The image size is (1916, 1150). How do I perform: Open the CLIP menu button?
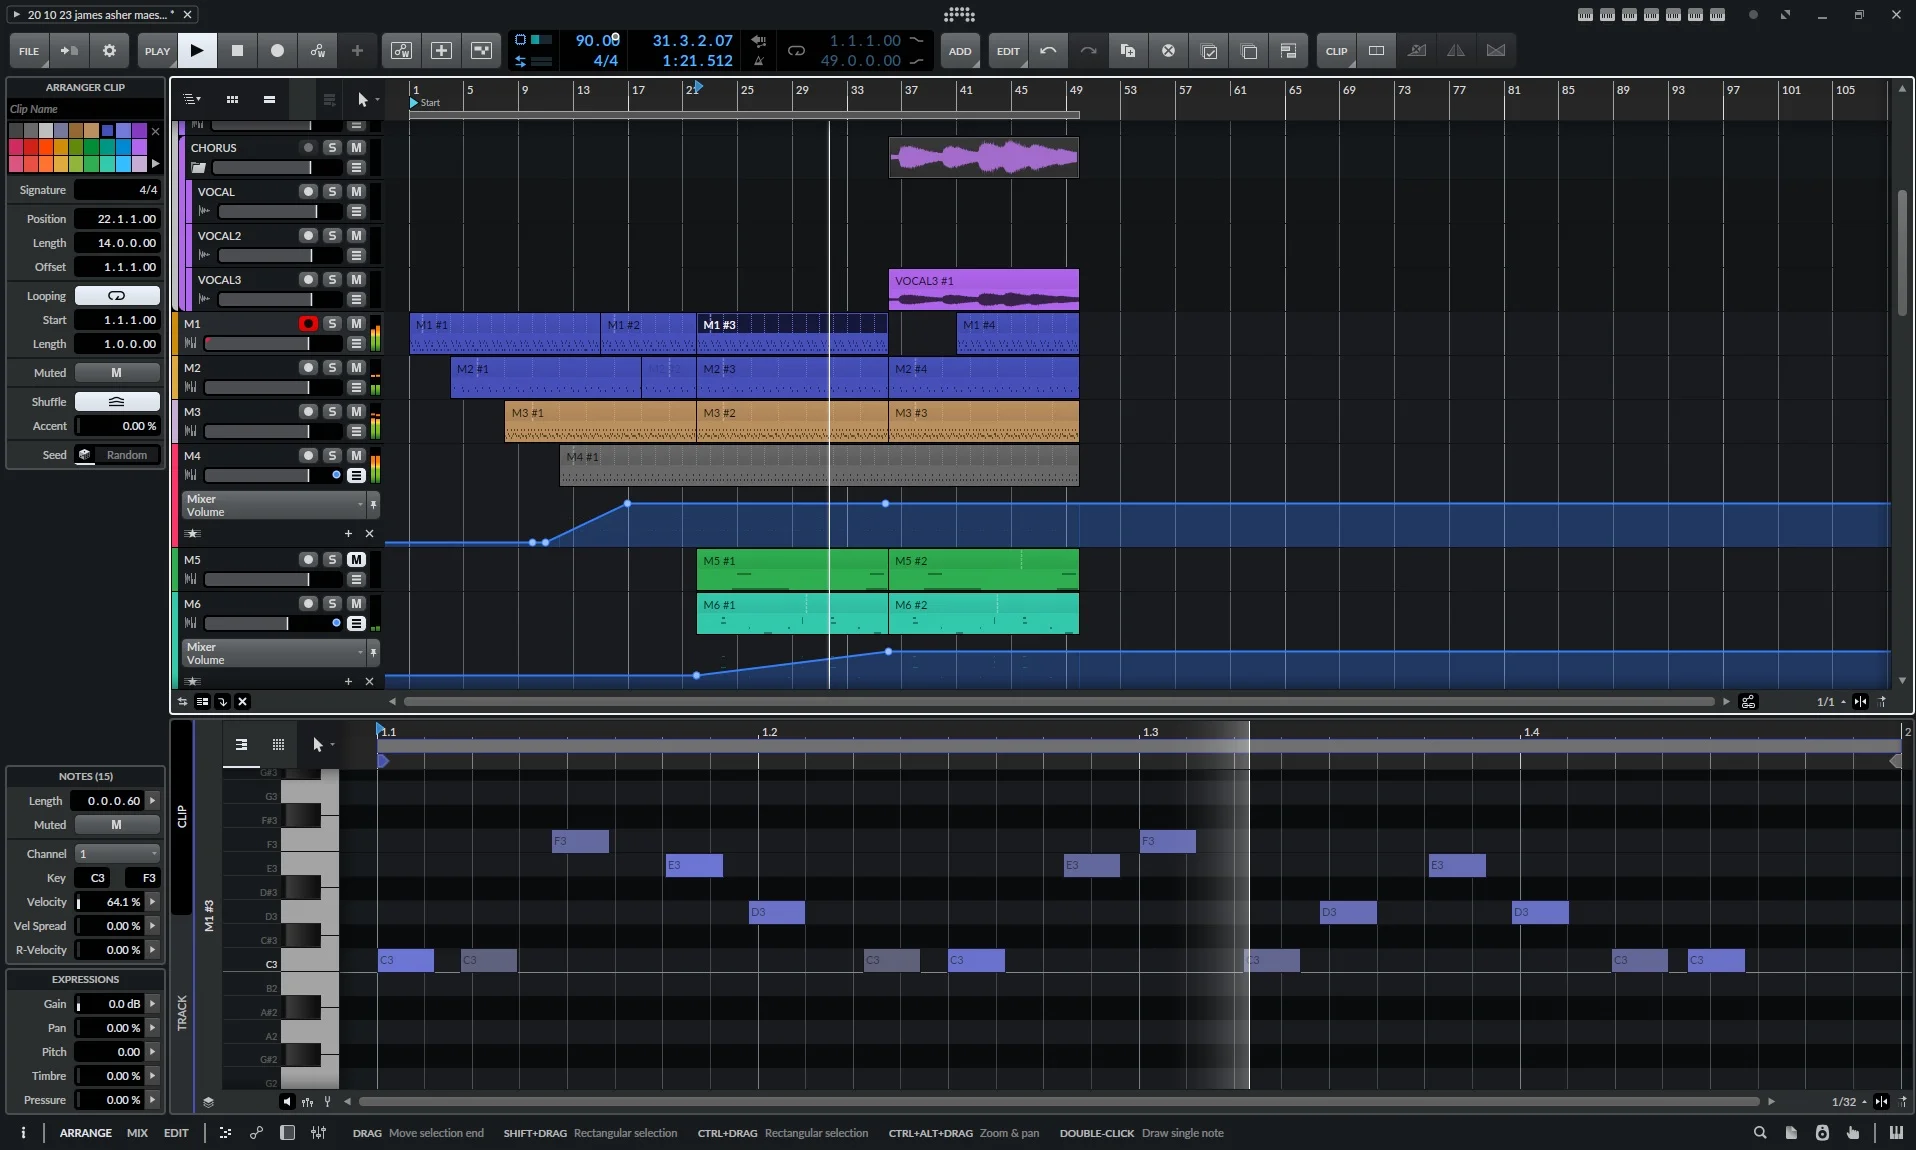click(x=1336, y=51)
